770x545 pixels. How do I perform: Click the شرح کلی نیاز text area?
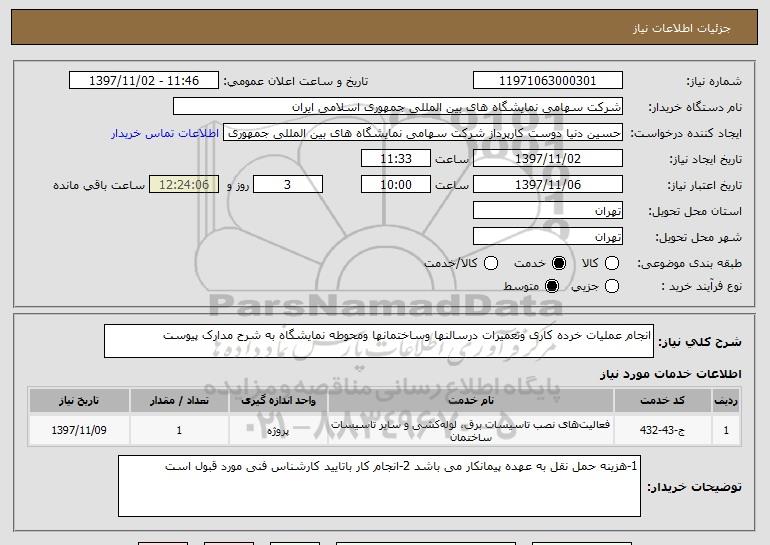point(379,341)
